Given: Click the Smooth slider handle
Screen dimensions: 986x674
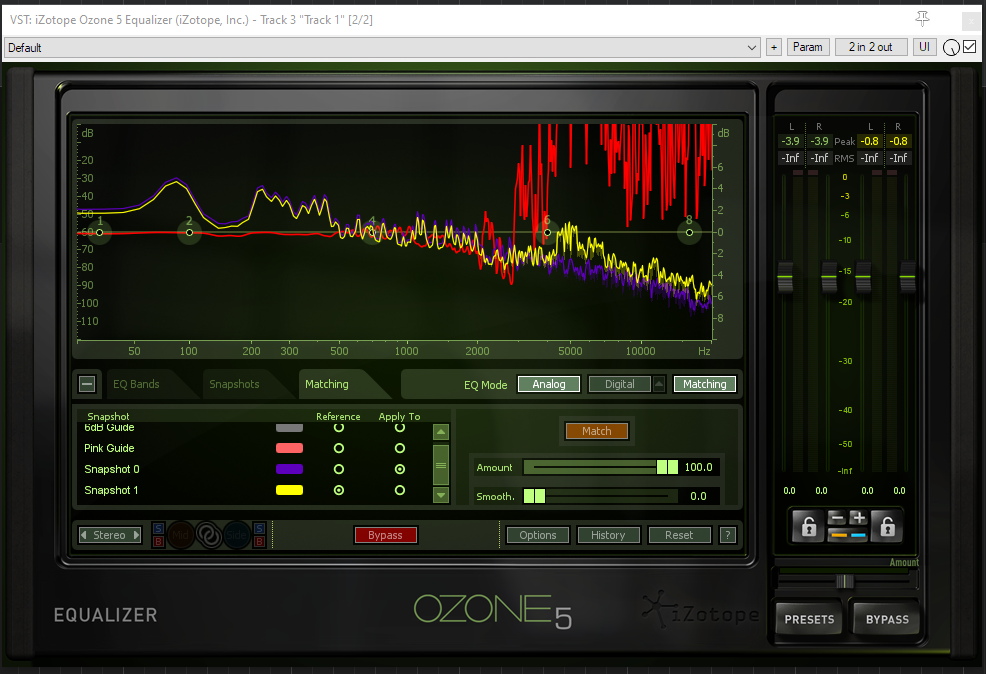Looking at the screenshot, I should click(x=535, y=496).
